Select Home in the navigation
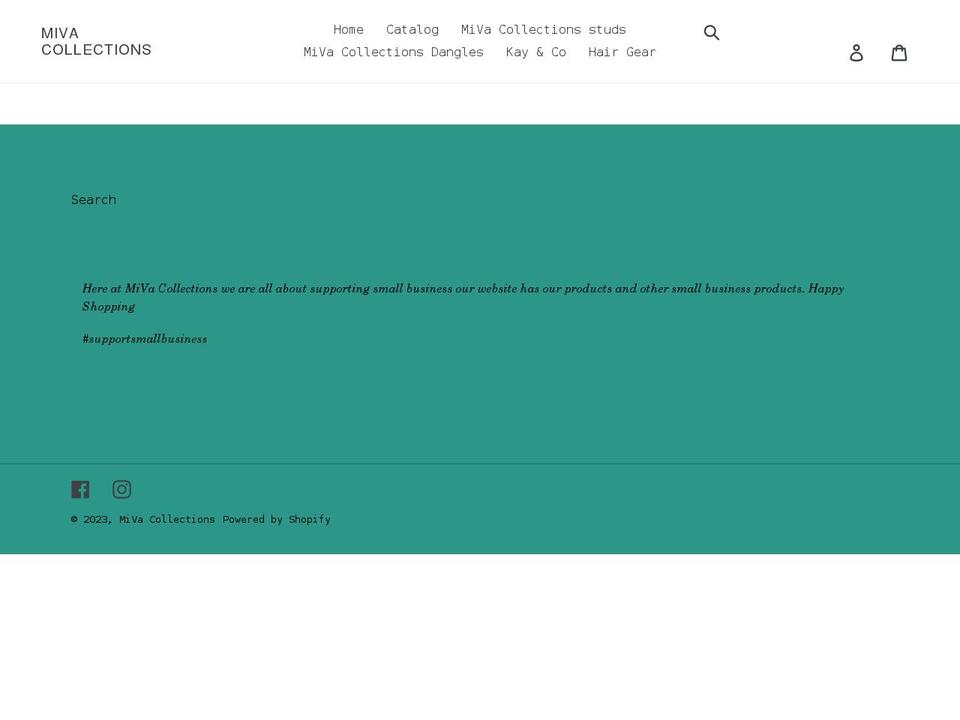The width and height of the screenshot is (960, 720). pos(348,29)
